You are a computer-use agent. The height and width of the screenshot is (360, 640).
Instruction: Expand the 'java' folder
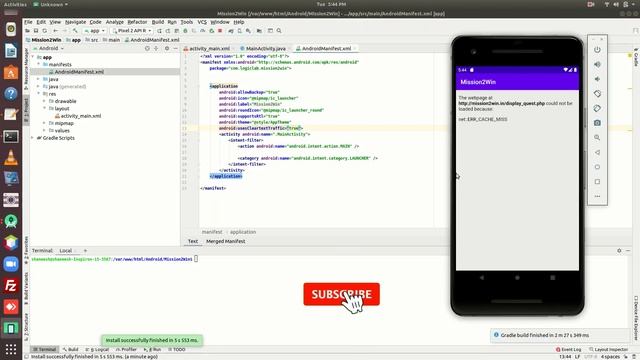pyautogui.click(x=39, y=79)
